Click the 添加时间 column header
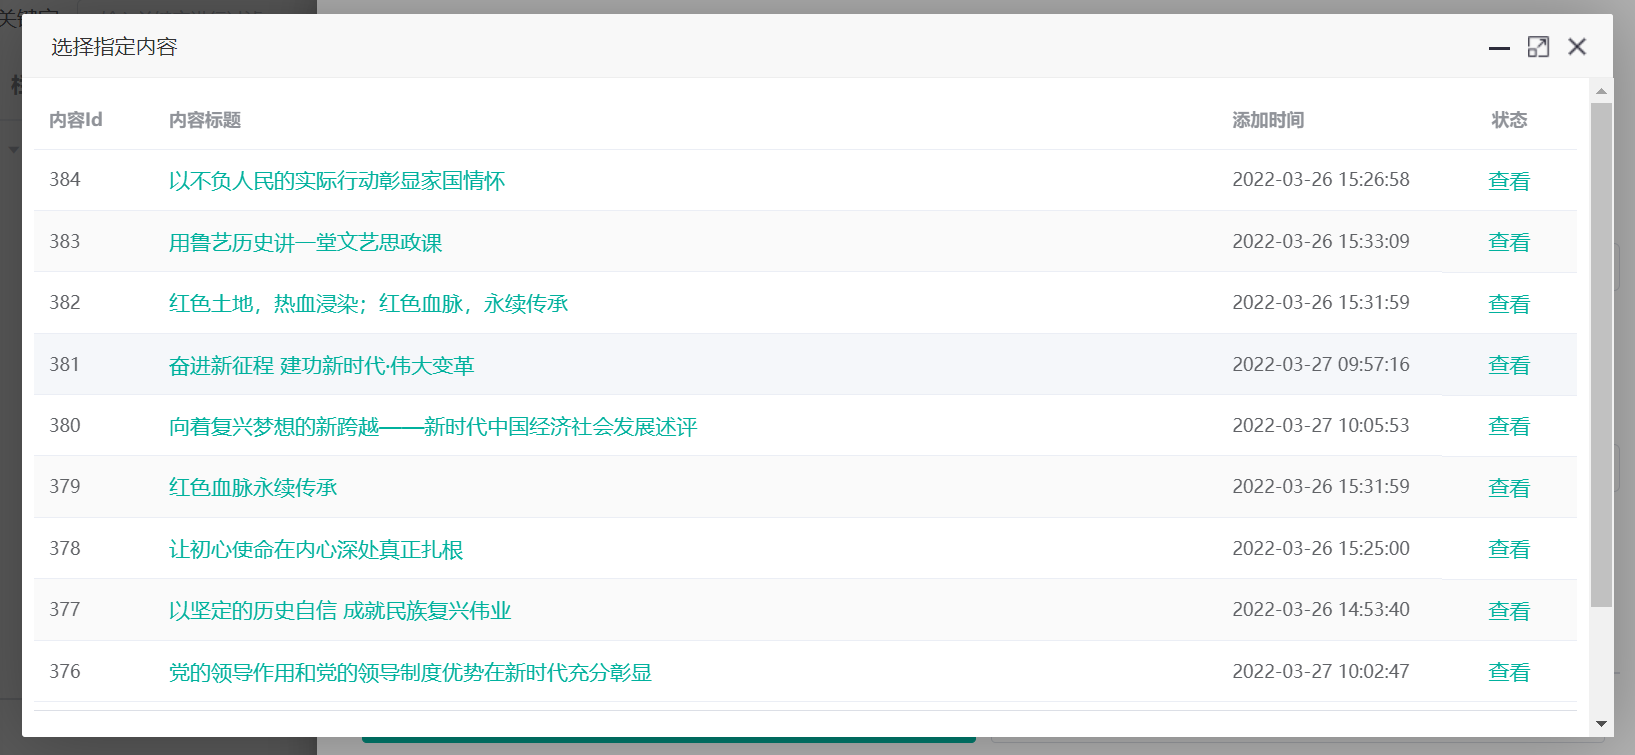Screen dimensions: 1635x755 [1267, 120]
